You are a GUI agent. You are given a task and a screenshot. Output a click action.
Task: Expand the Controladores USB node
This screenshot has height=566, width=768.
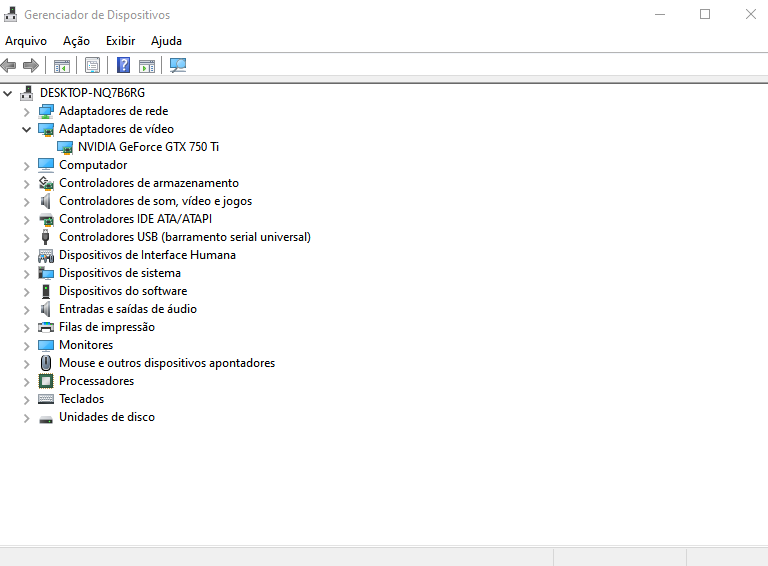click(26, 237)
